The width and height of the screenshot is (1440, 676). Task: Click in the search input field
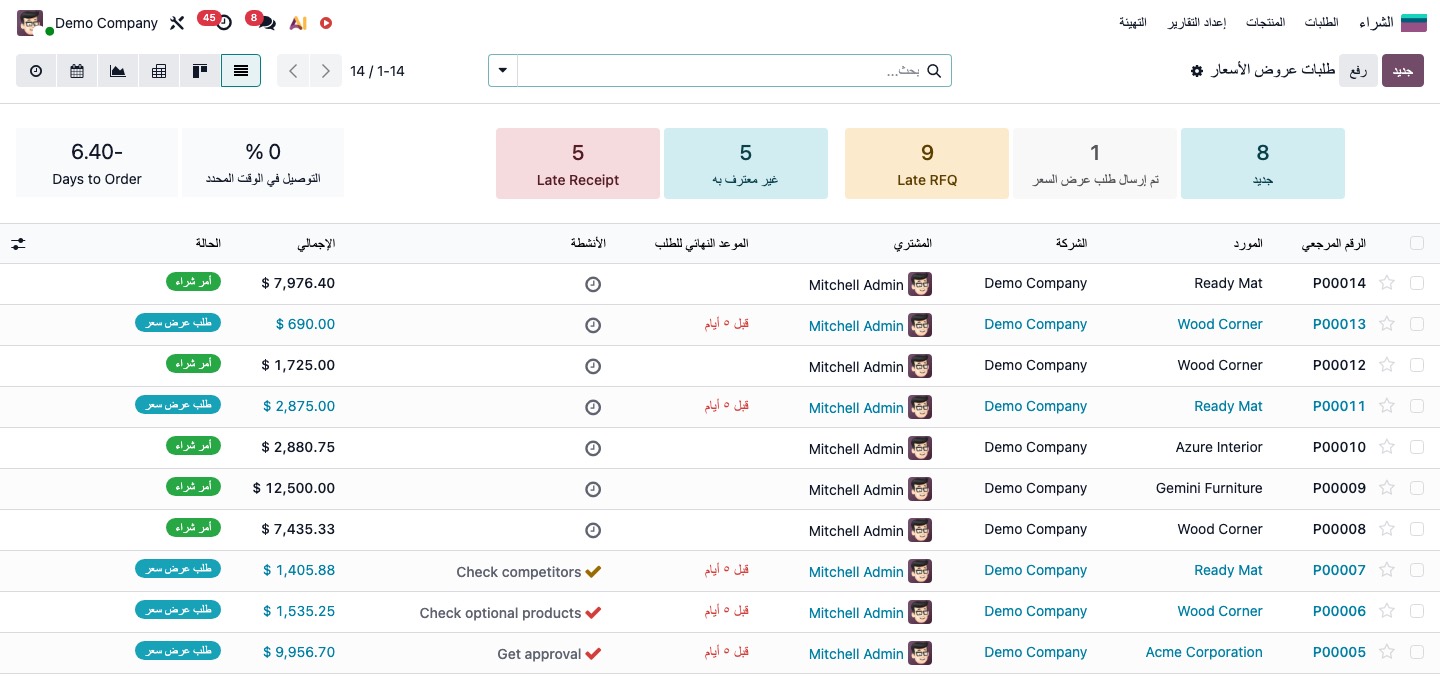tap(720, 71)
